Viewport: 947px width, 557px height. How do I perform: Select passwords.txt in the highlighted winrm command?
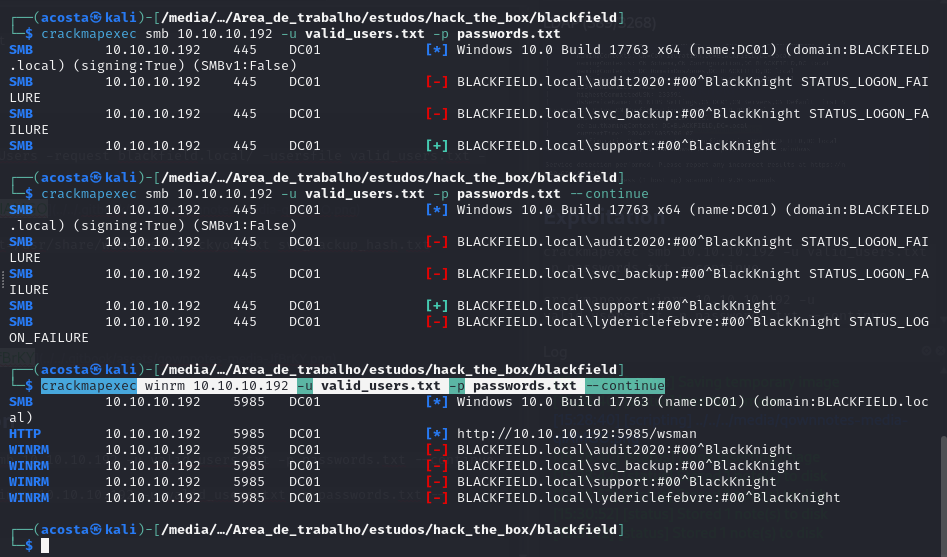525,385
